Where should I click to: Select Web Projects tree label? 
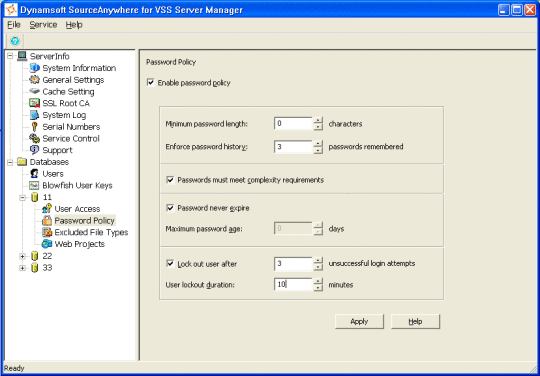click(80, 244)
